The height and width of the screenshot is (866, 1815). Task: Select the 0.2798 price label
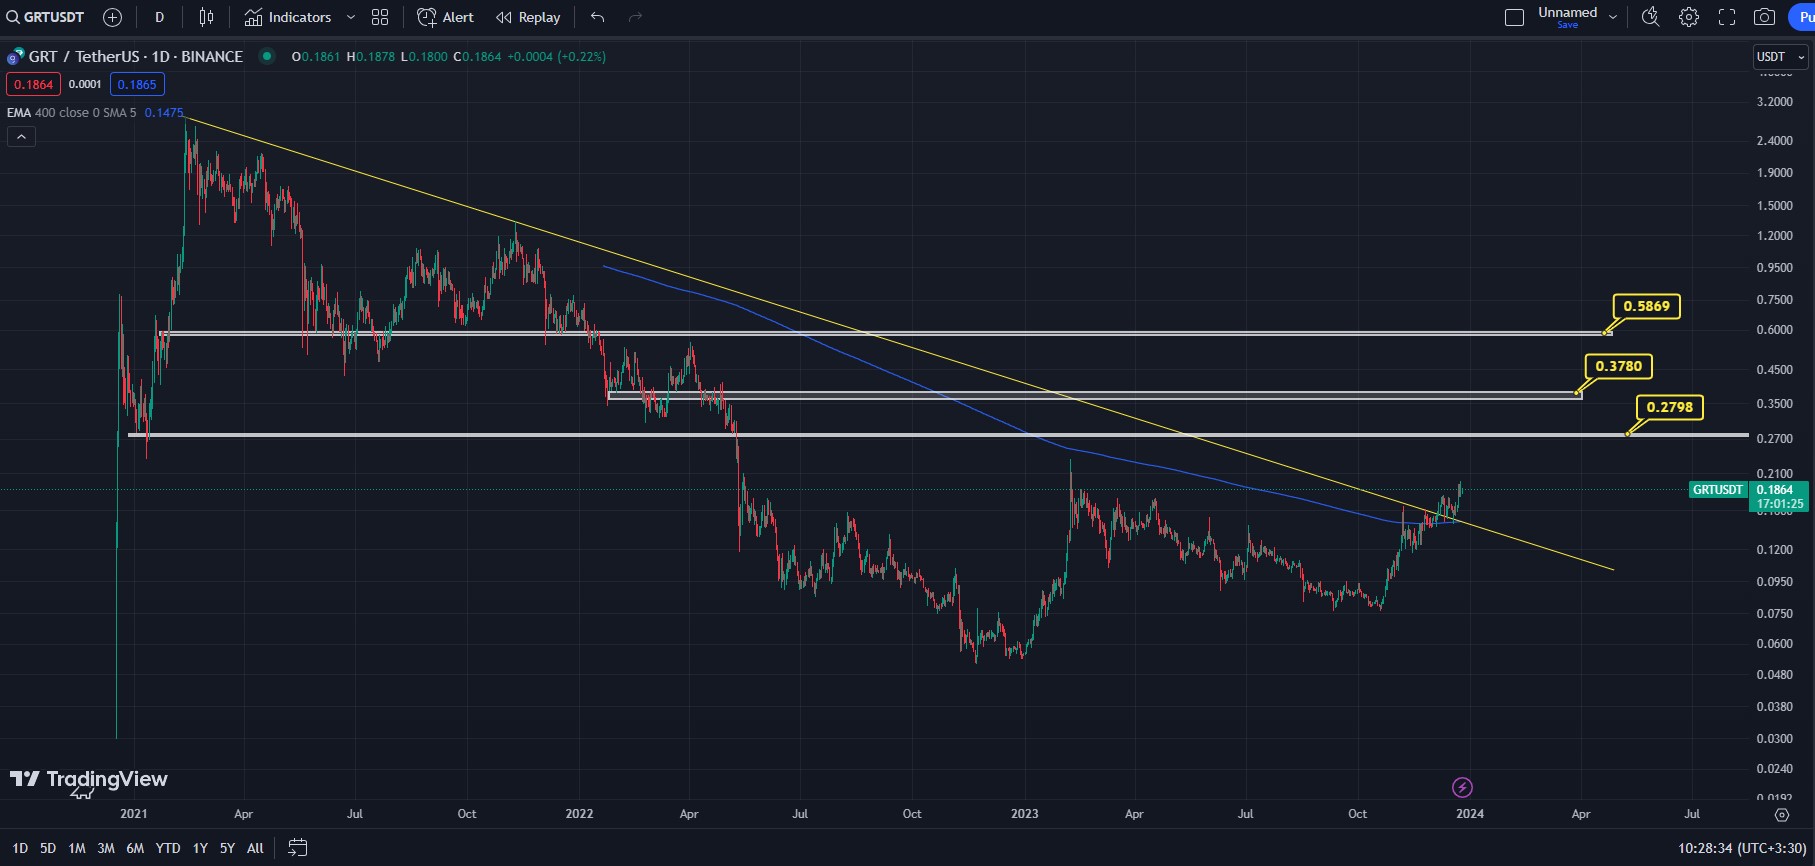(x=1670, y=407)
